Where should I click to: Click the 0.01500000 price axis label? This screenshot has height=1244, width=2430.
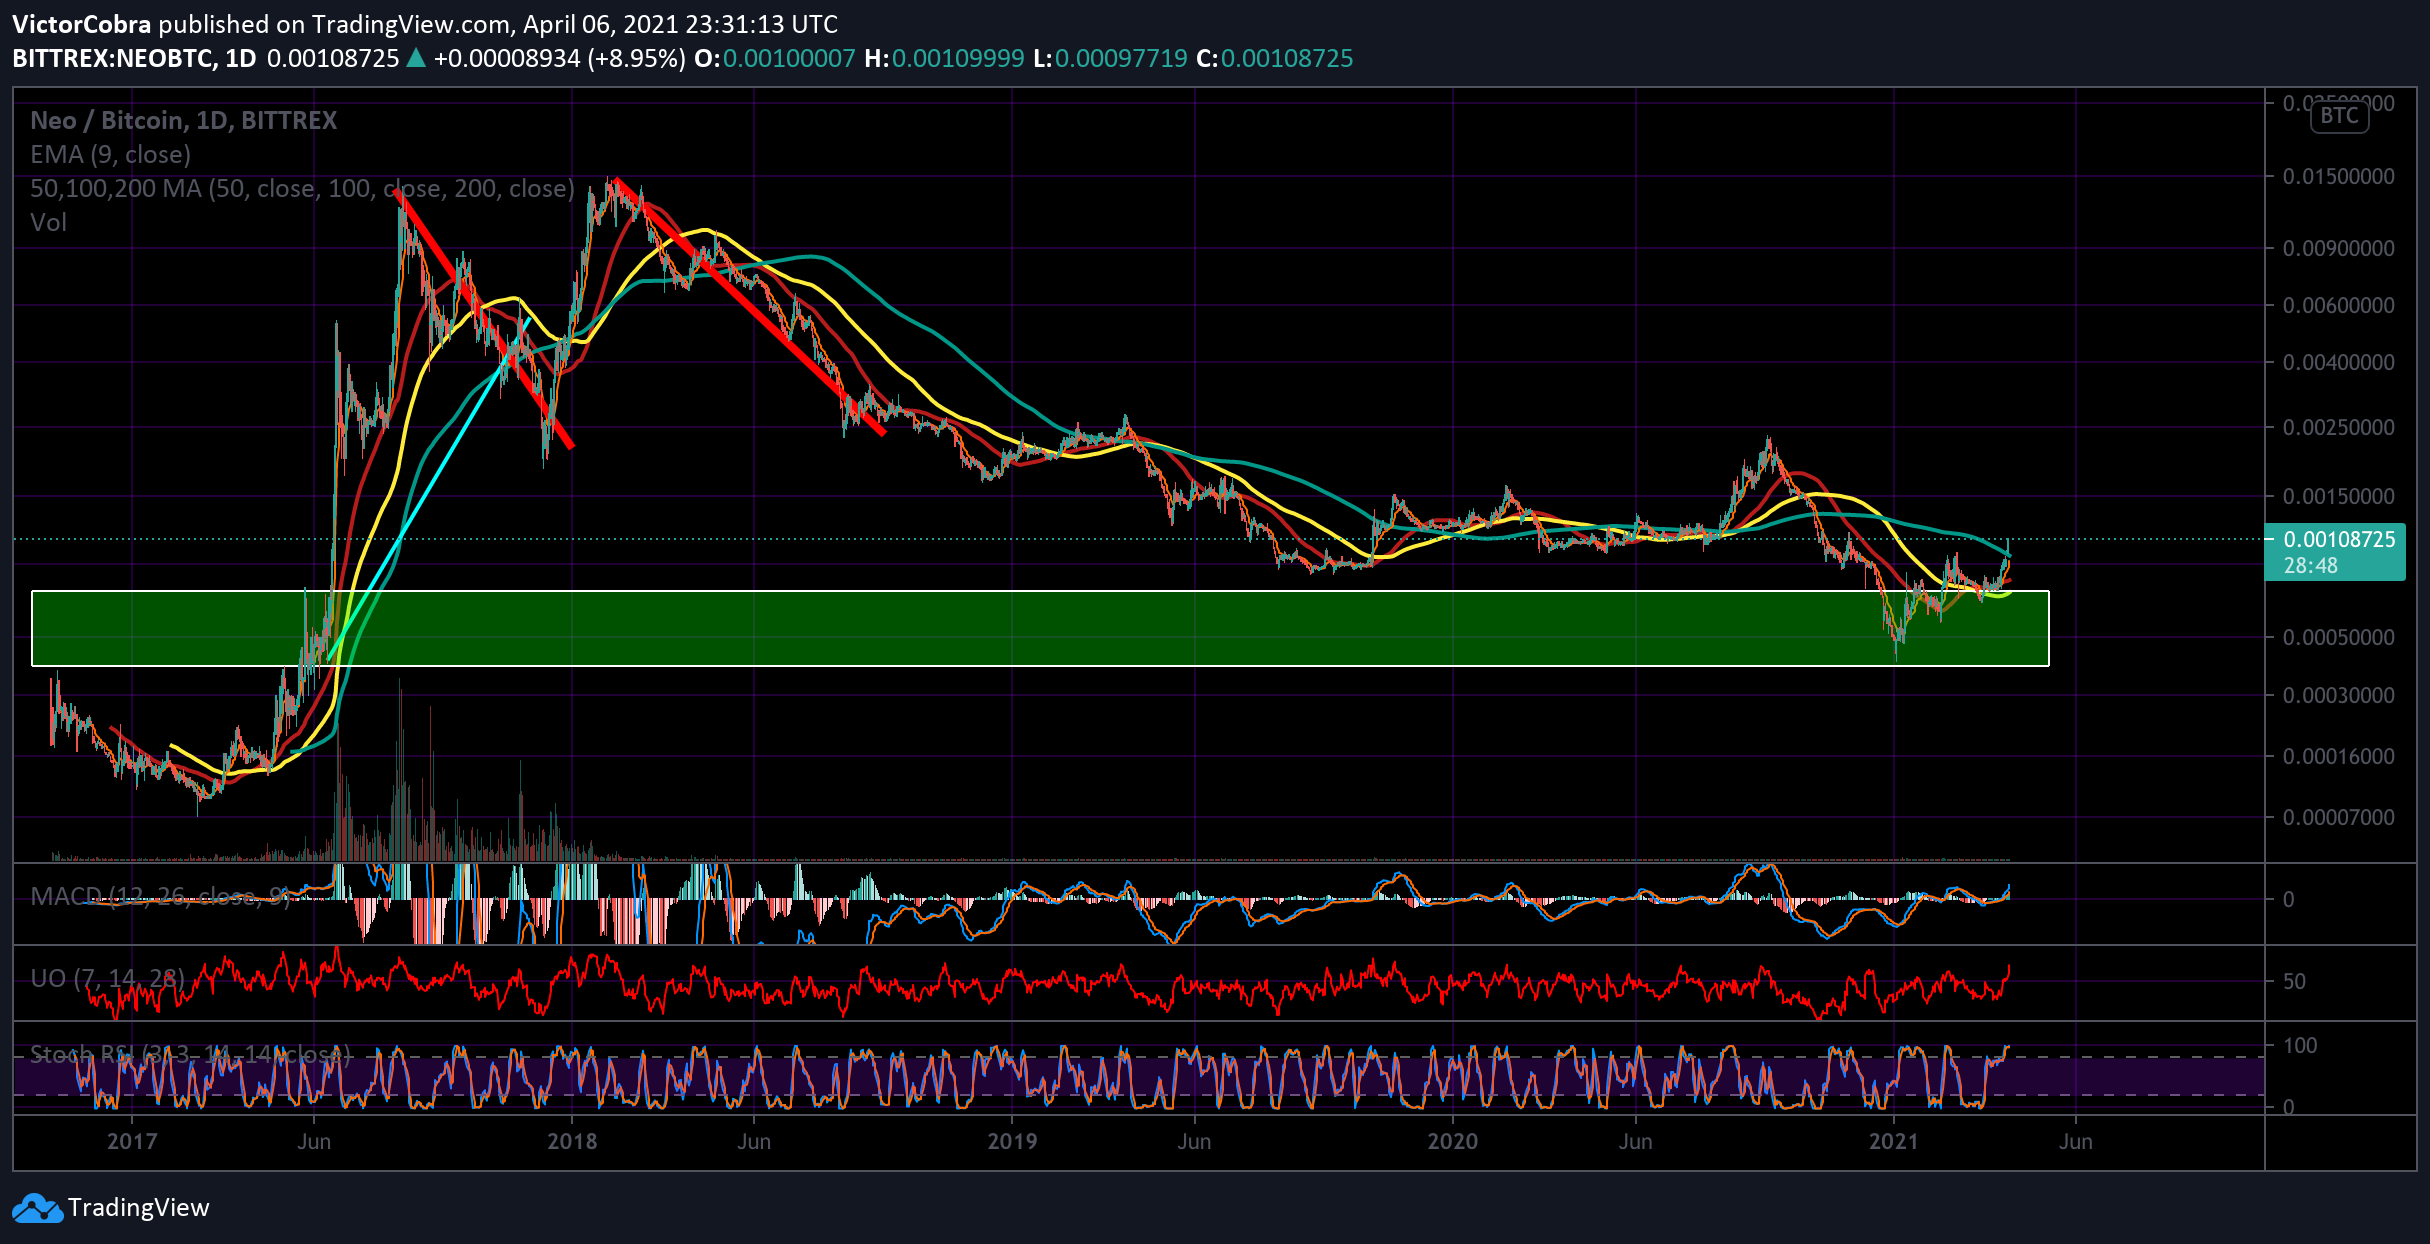[2339, 176]
